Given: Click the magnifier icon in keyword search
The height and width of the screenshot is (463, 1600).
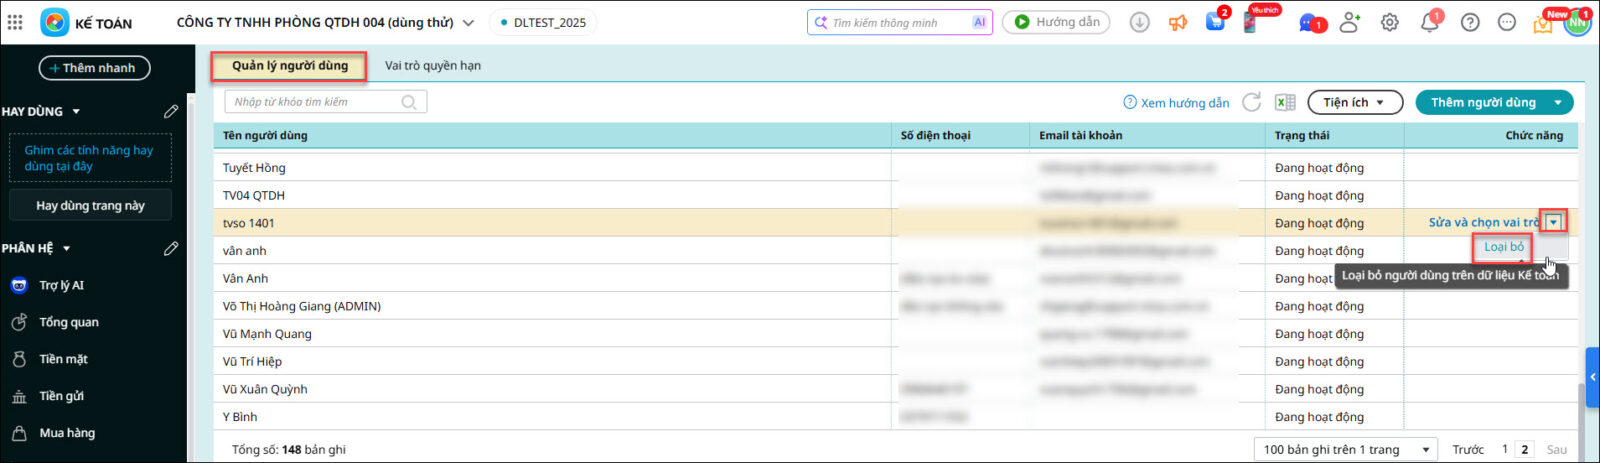Looking at the screenshot, I should coord(409,102).
